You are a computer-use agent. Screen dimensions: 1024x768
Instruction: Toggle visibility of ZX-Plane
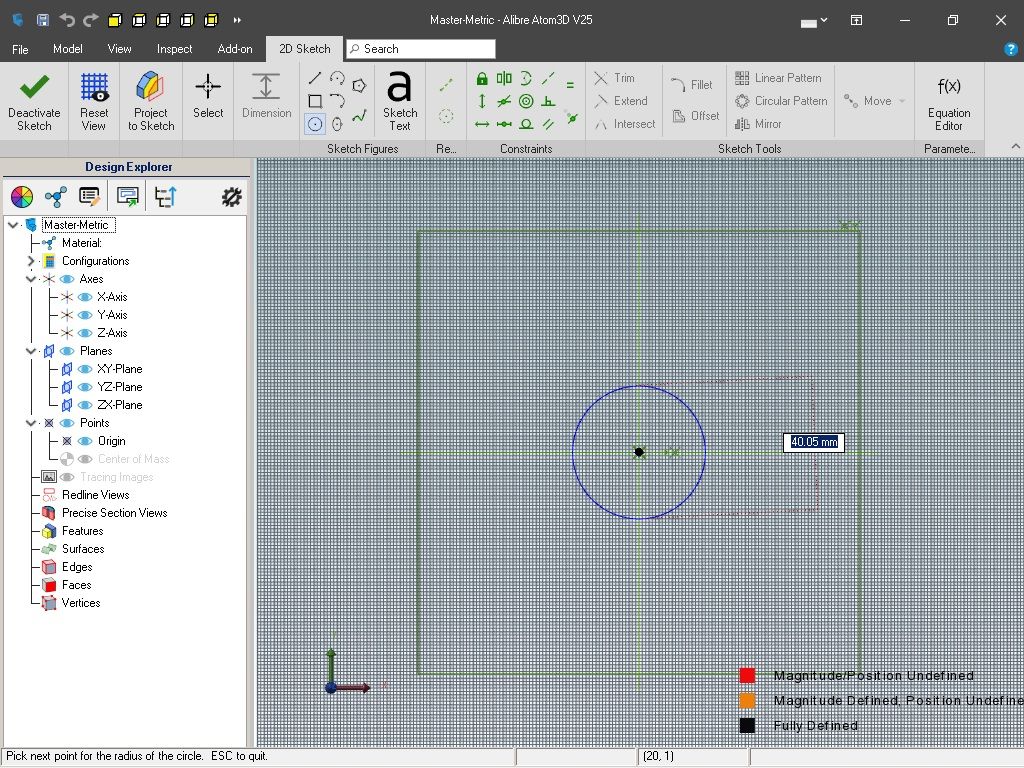[x=85, y=405]
